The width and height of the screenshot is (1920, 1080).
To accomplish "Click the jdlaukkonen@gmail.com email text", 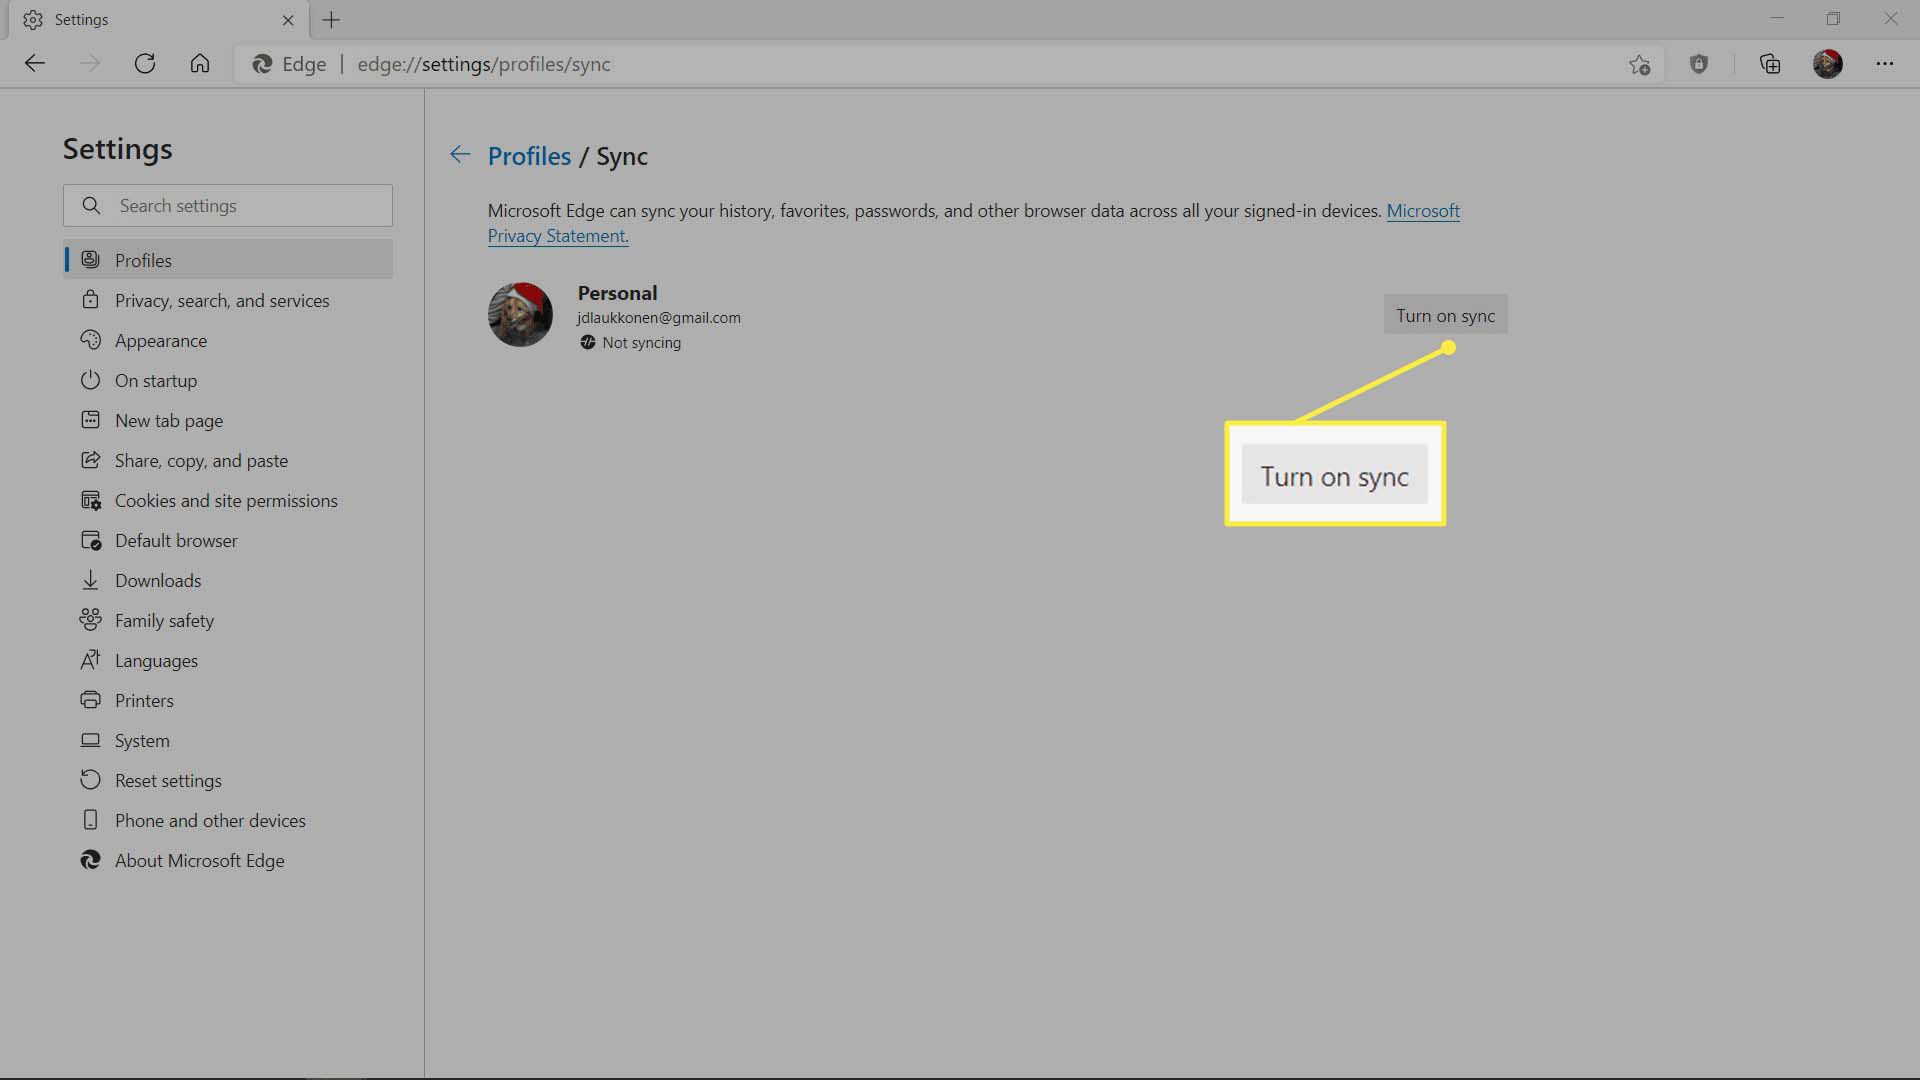I will click(x=659, y=317).
